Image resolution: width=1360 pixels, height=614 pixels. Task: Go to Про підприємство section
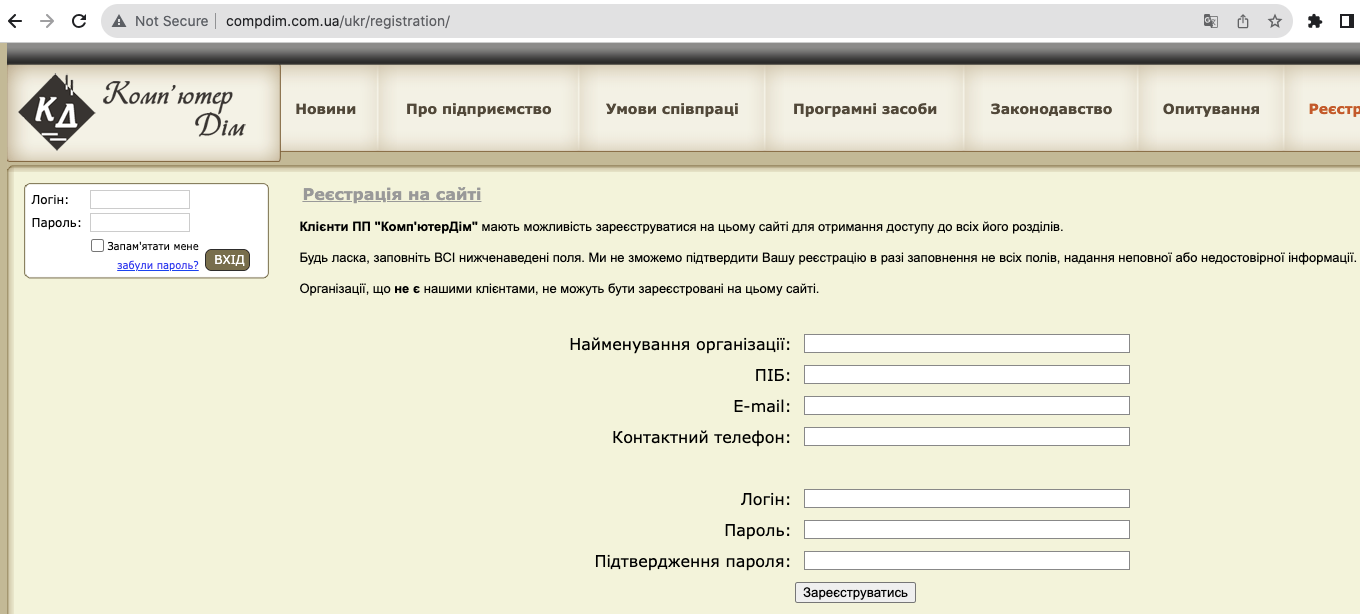(478, 109)
